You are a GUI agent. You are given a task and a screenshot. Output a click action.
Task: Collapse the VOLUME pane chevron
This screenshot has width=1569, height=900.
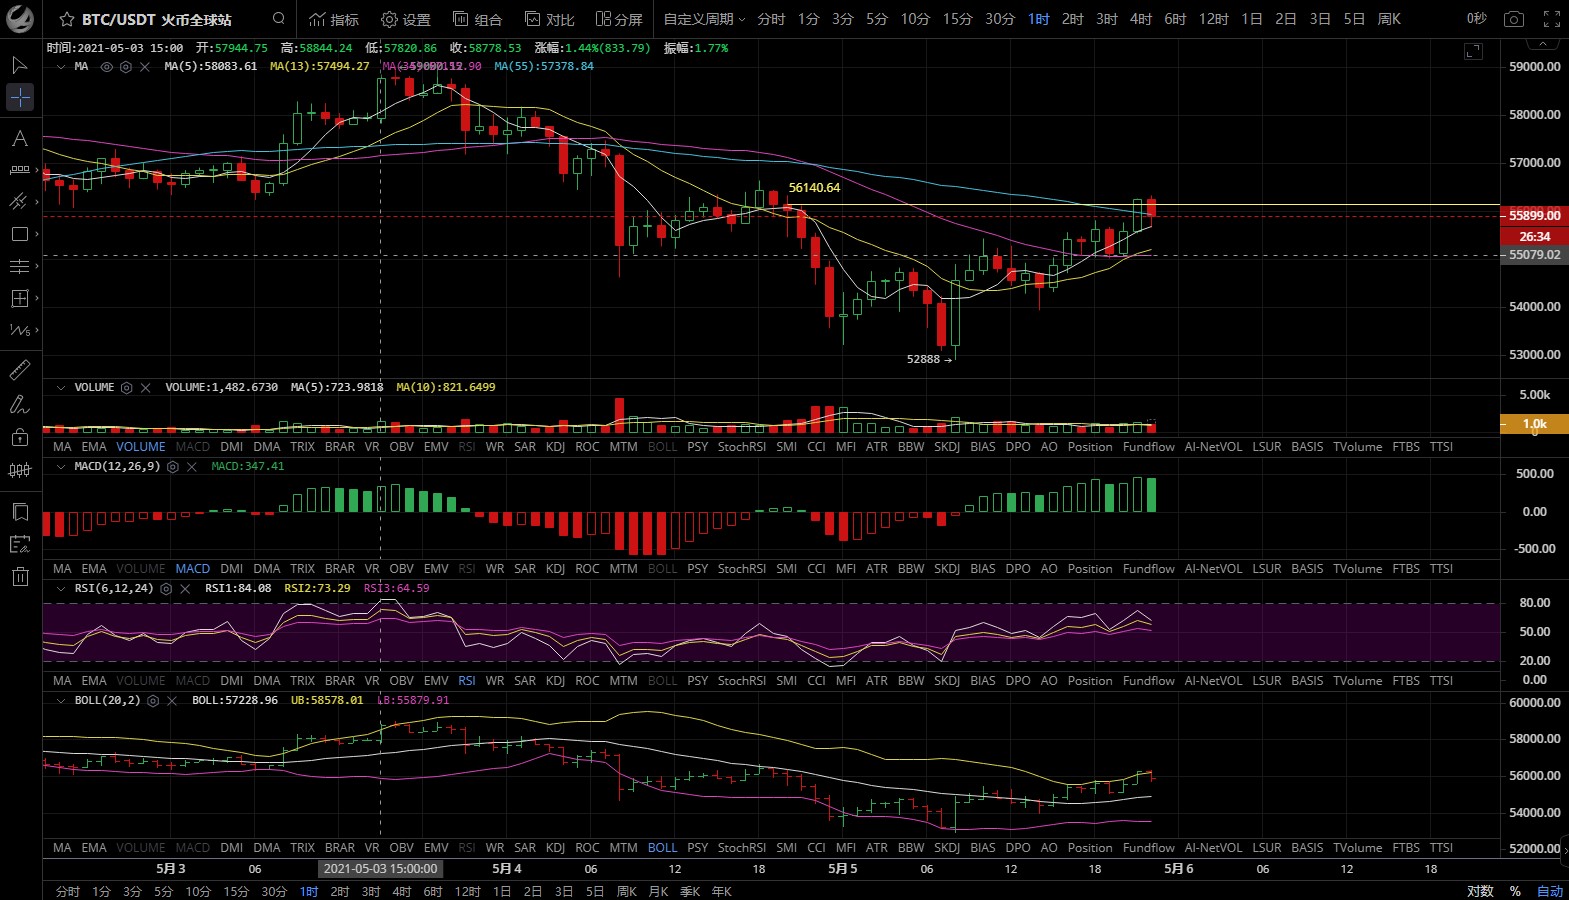click(x=62, y=388)
